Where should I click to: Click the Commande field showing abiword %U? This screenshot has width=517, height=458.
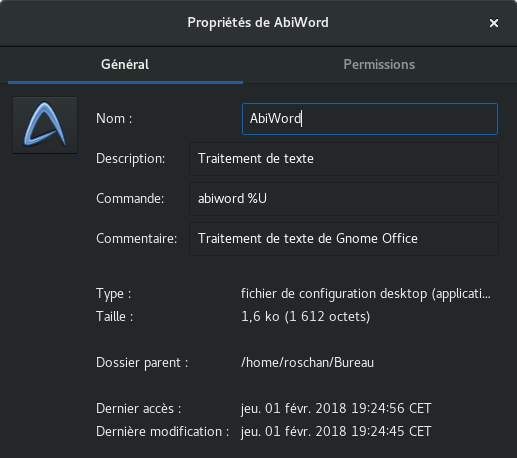[x=344, y=199]
